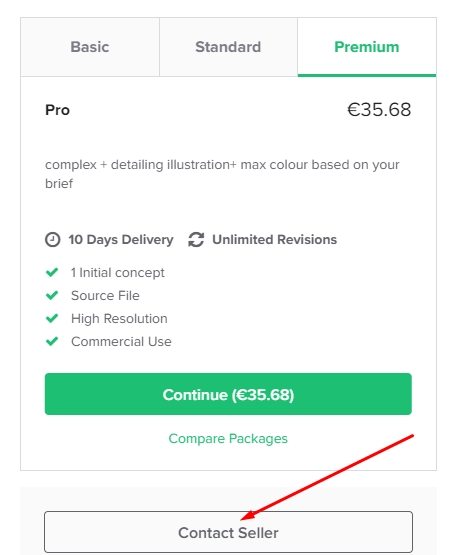Switch to the Basic package tab

point(90,47)
